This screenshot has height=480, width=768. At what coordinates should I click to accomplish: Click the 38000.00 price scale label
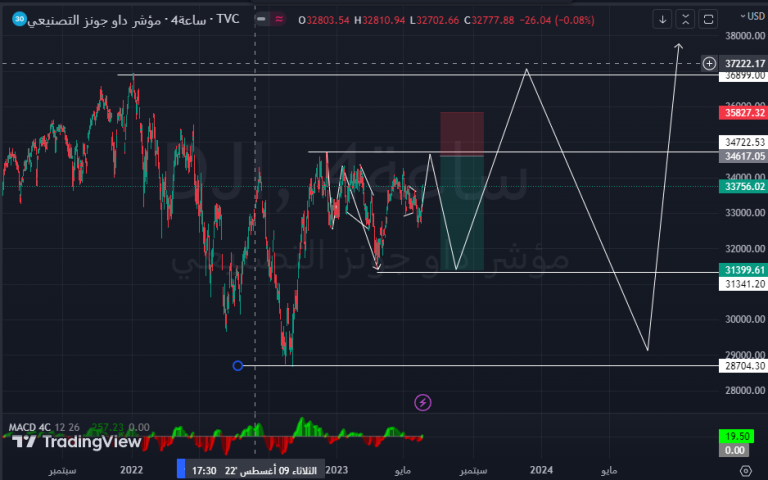(x=744, y=35)
